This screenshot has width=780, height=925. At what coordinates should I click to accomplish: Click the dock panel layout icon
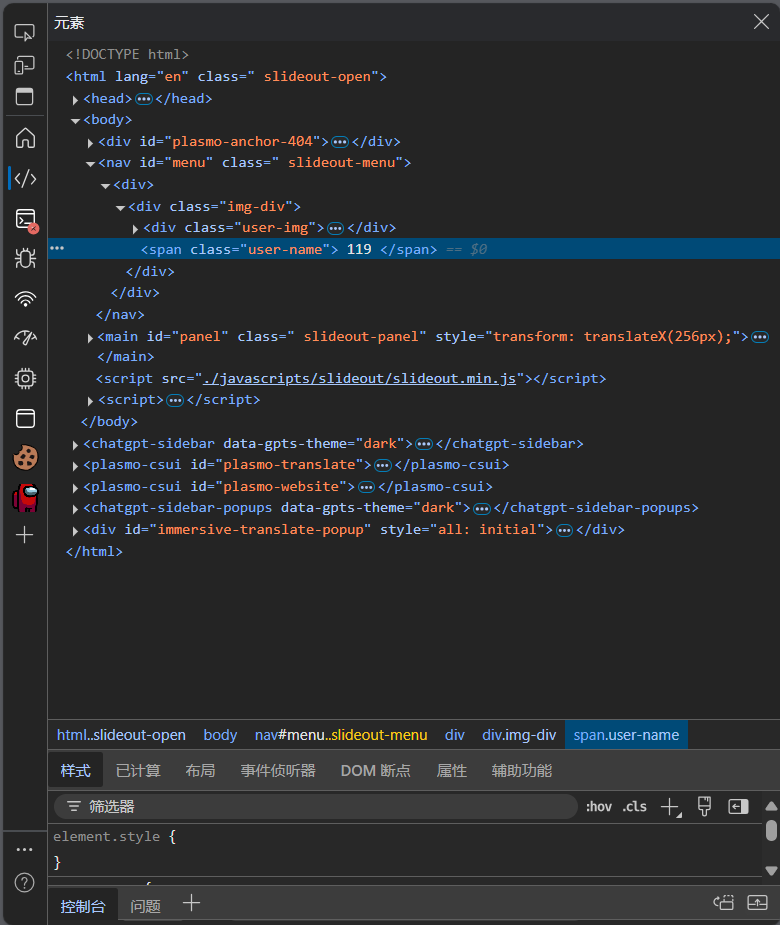pos(24,96)
